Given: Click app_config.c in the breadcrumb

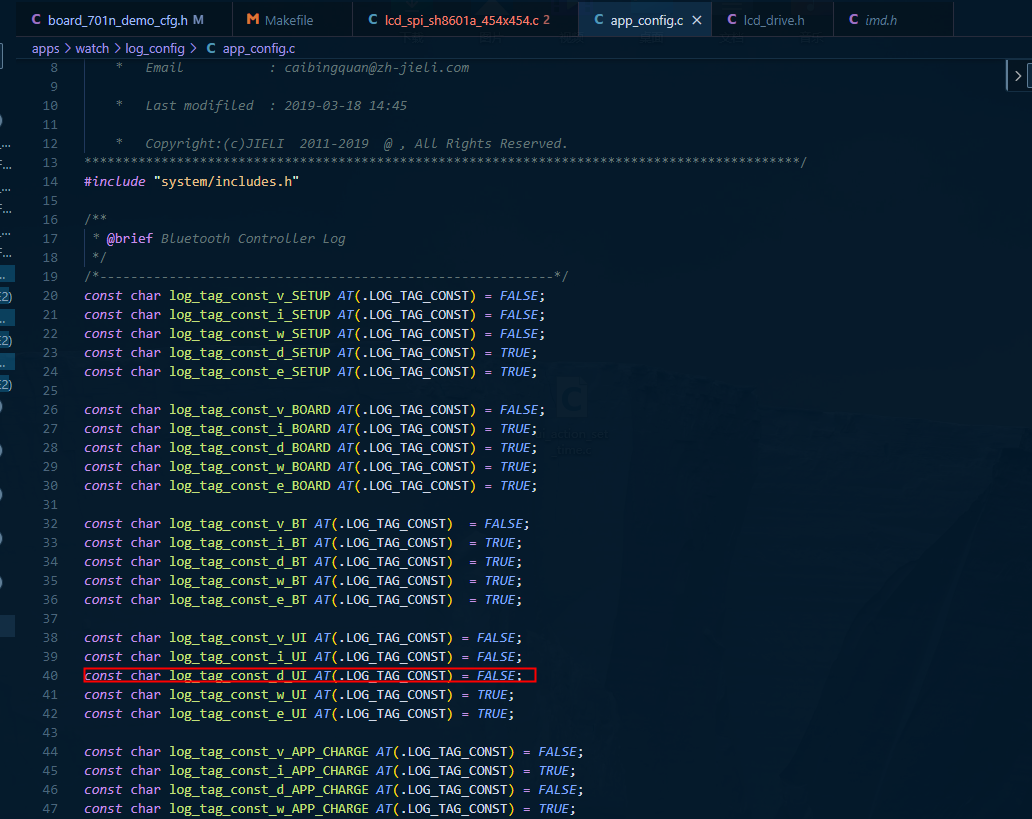Looking at the screenshot, I should 259,49.
